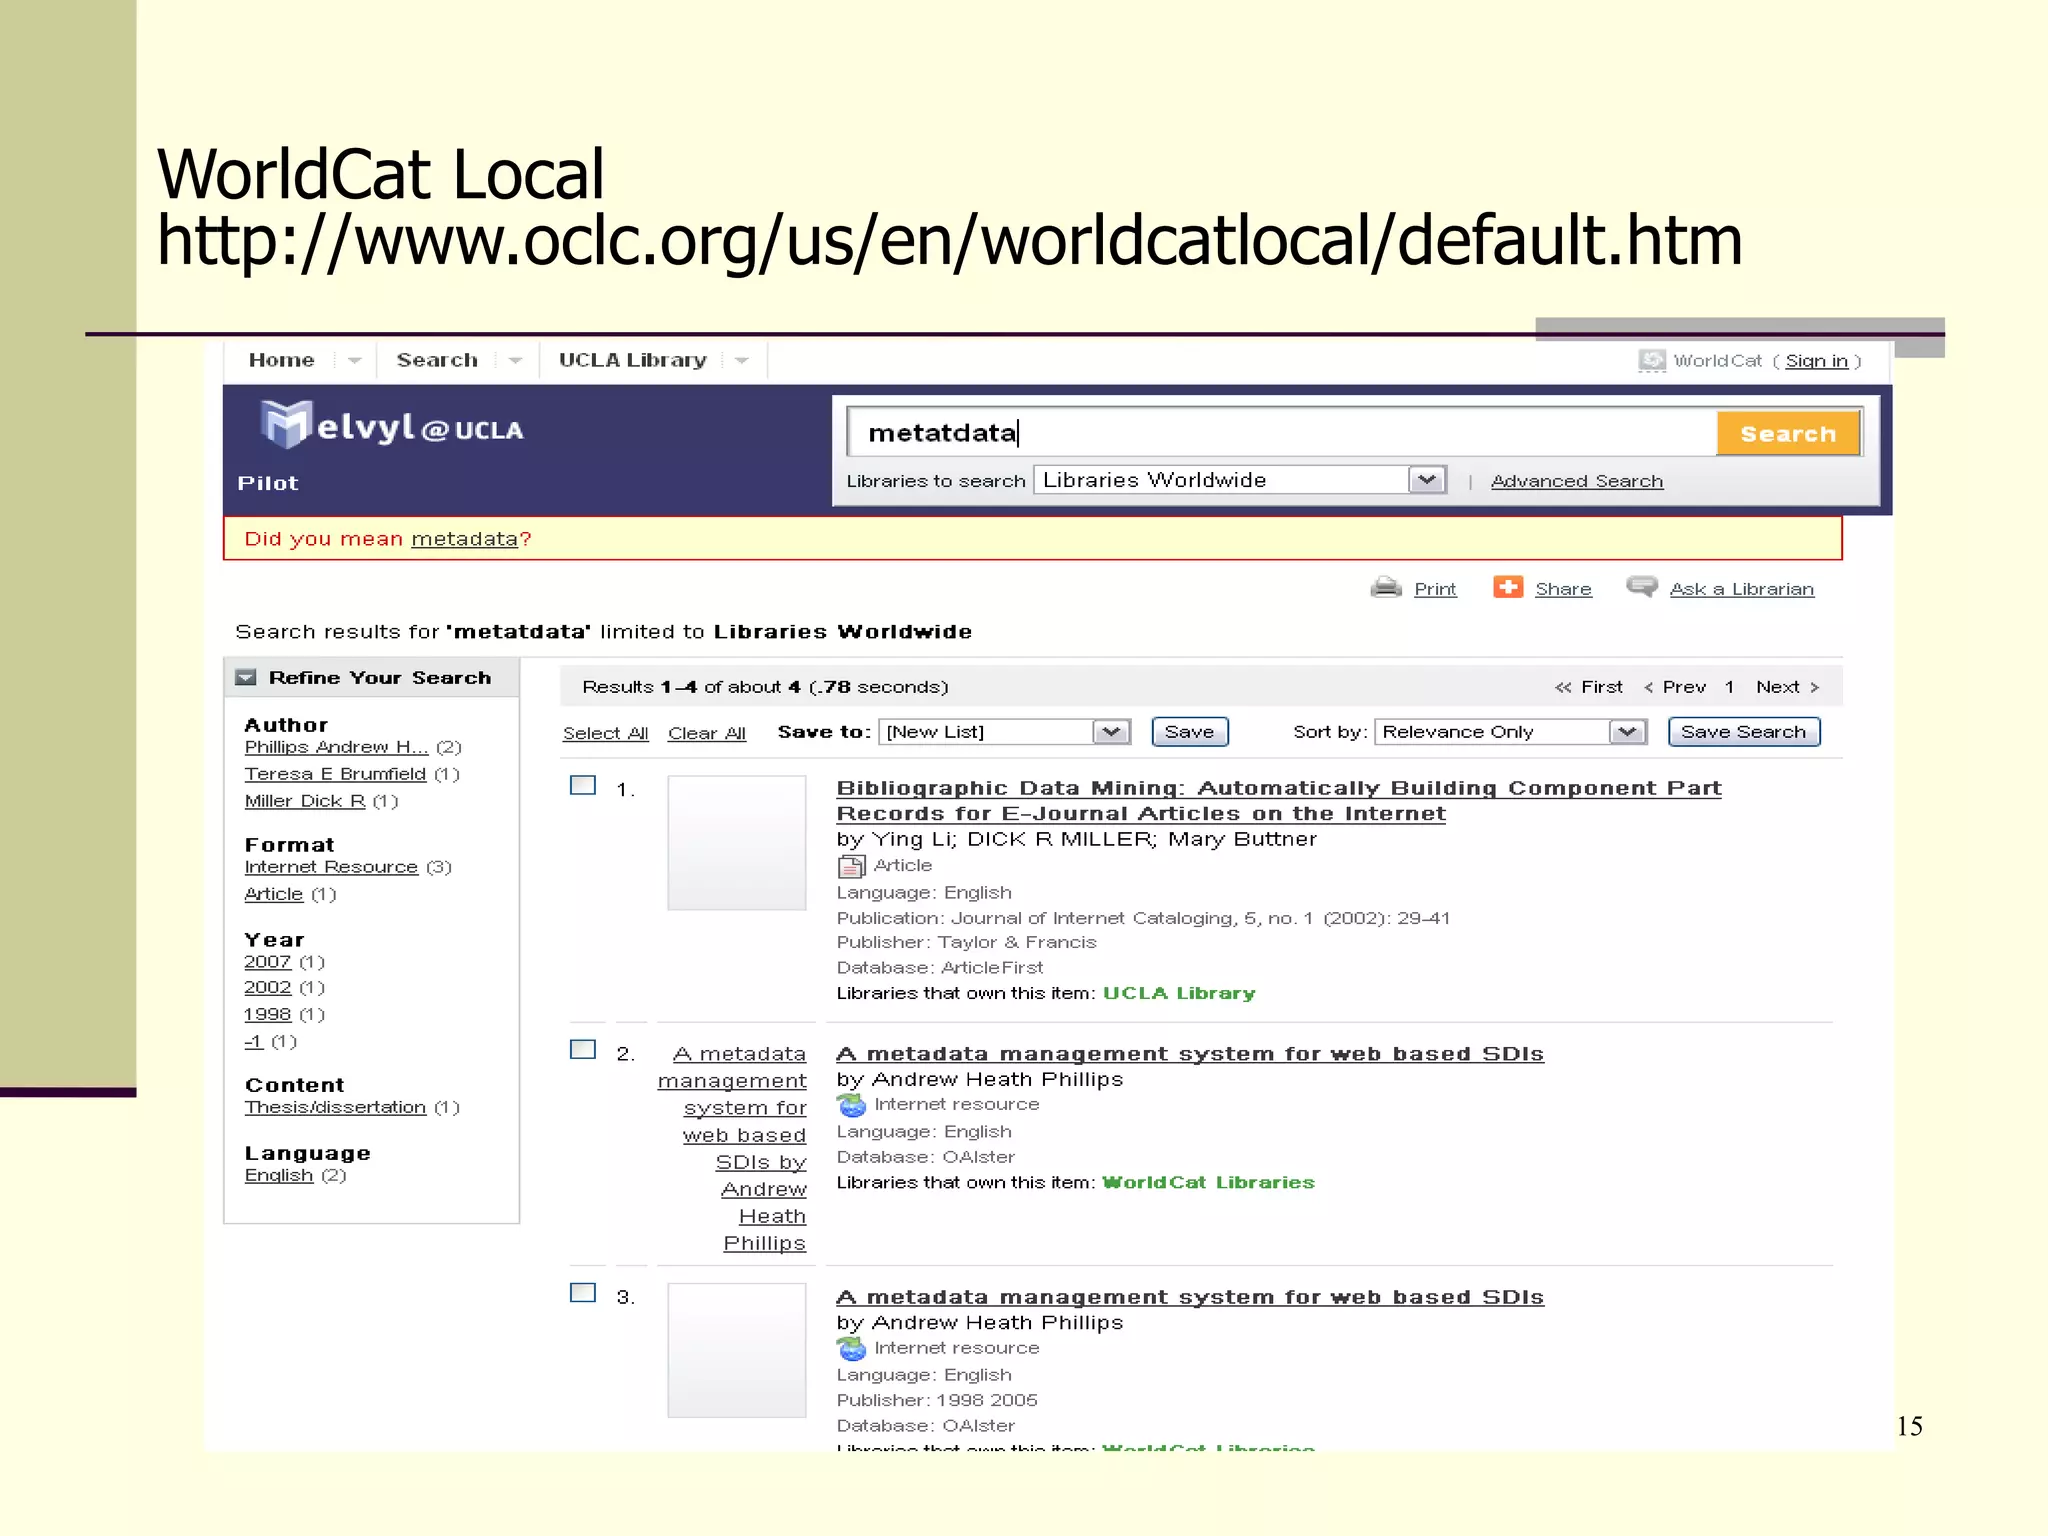Check the box for result 1
2048x1536 pixels.
pyautogui.click(x=583, y=786)
